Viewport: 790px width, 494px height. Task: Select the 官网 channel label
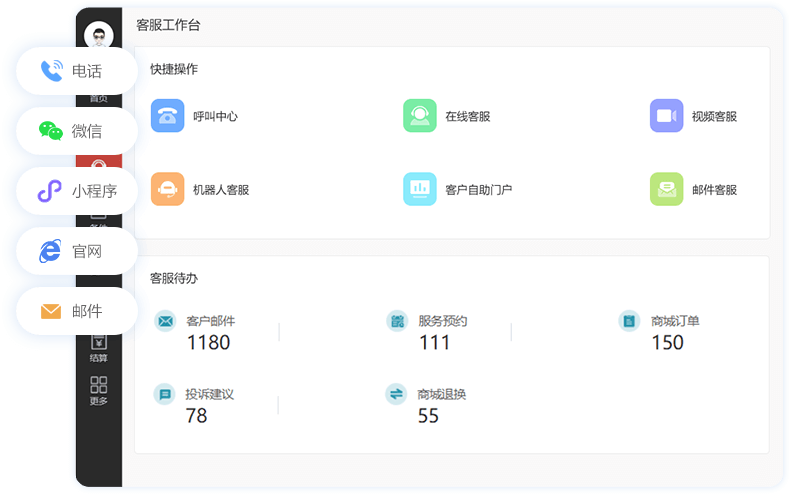87,251
